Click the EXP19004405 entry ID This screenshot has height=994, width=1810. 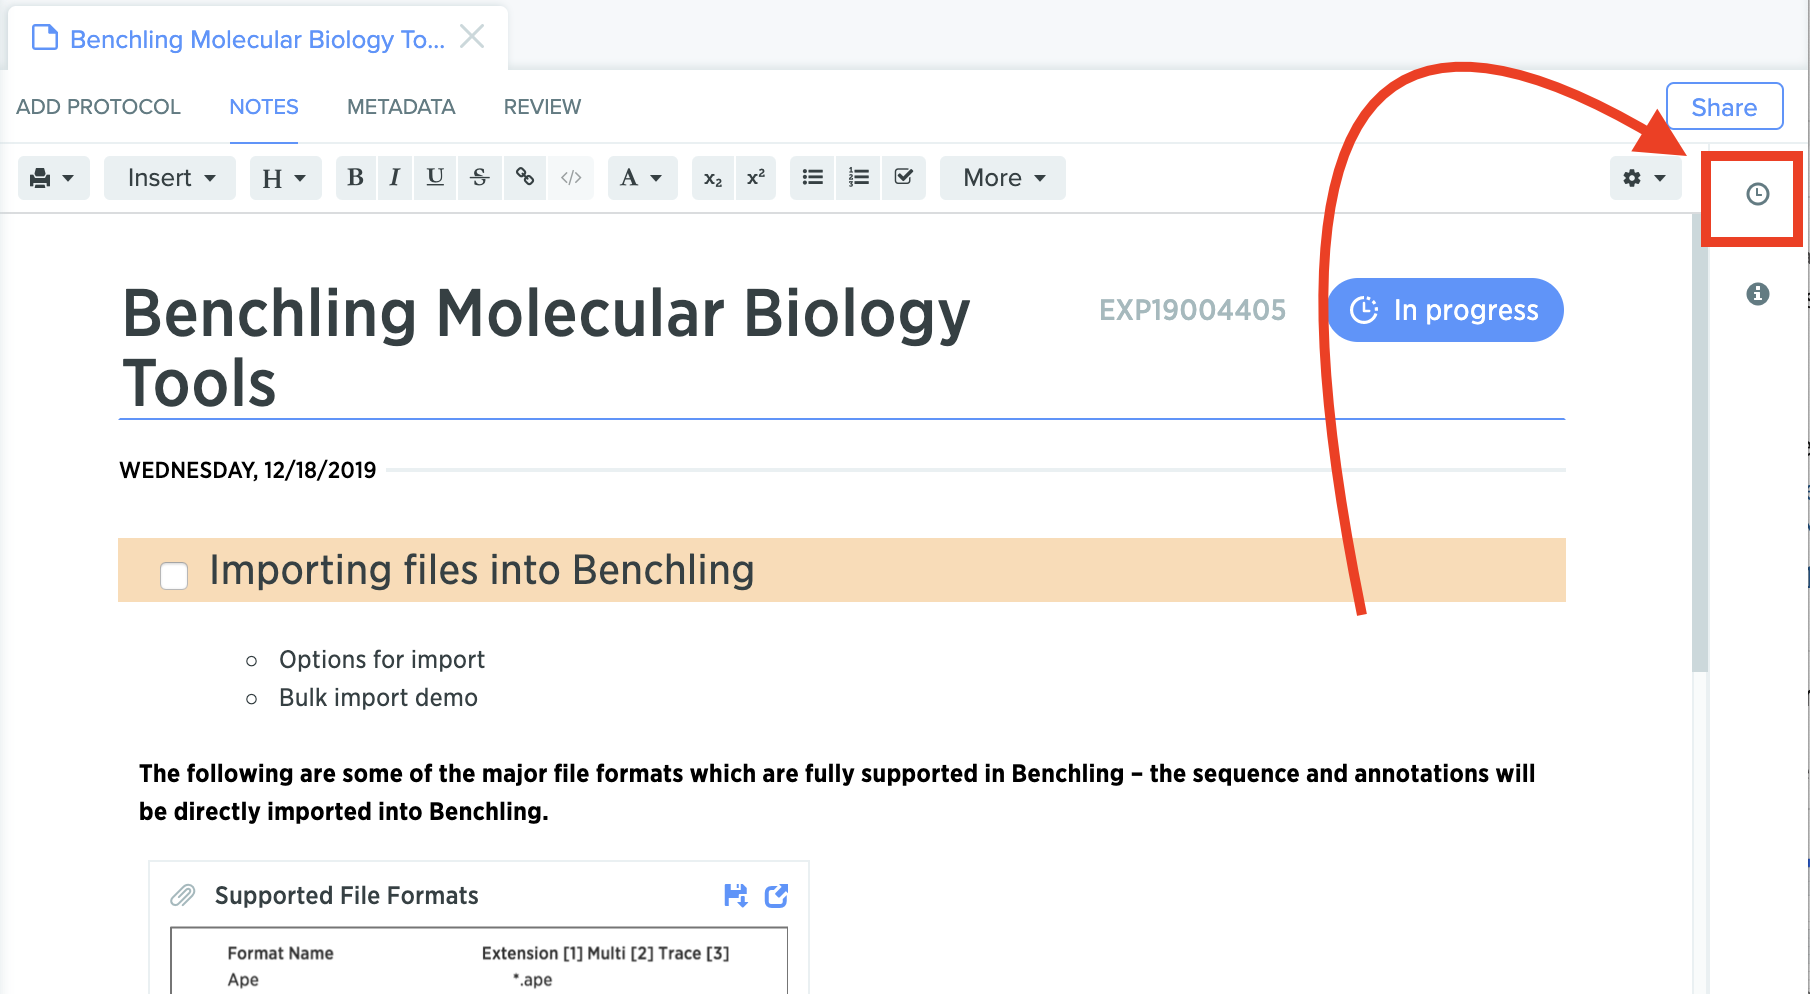pyautogui.click(x=1192, y=310)
